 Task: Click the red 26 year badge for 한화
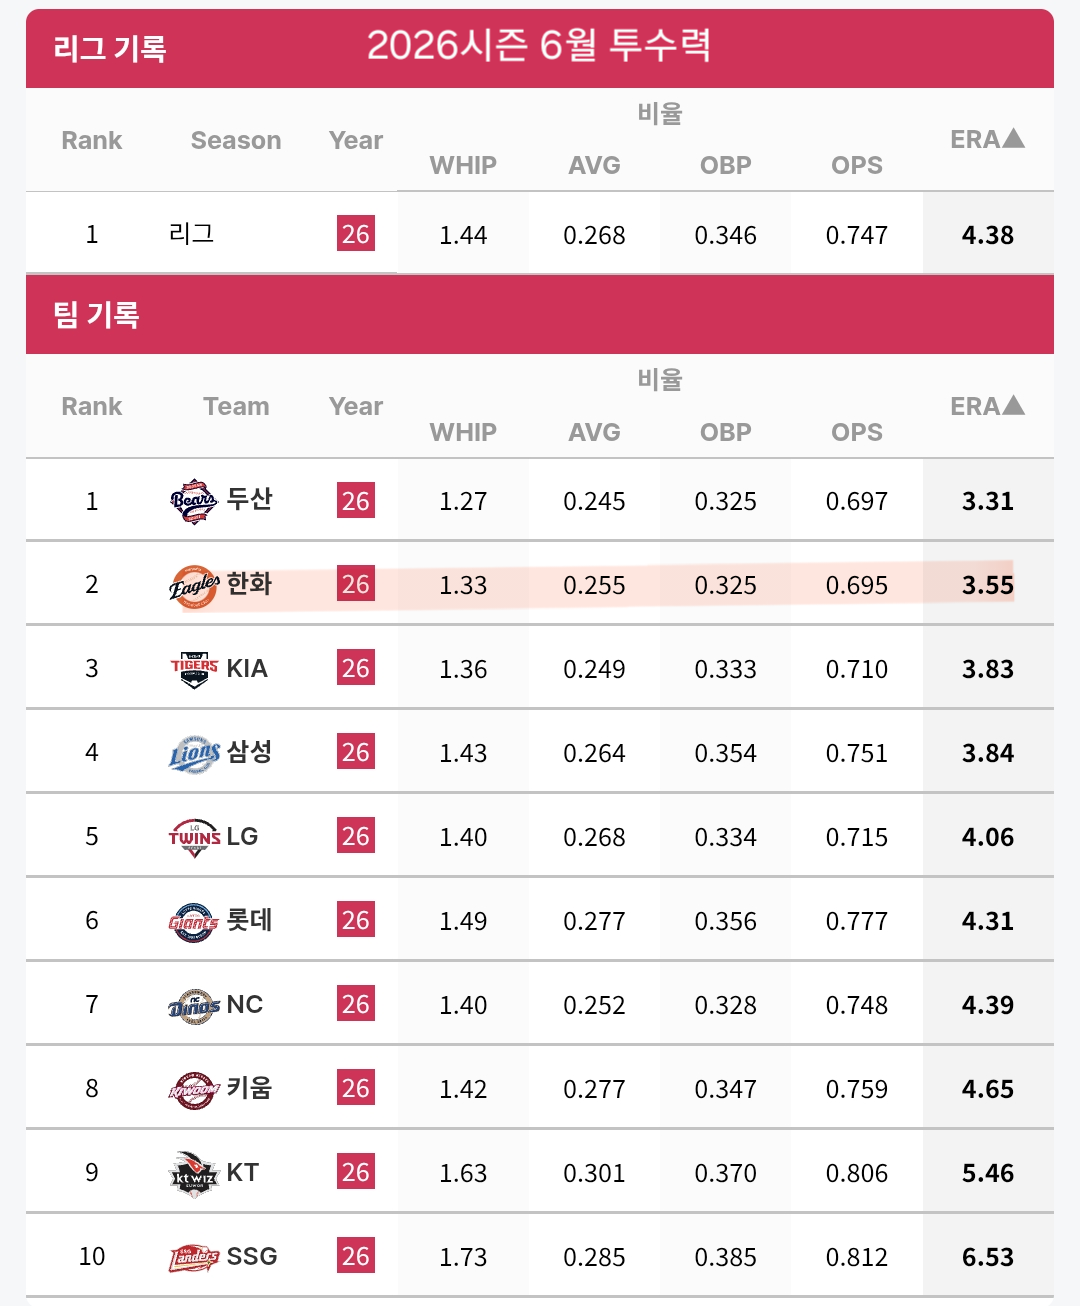[356, 585]
